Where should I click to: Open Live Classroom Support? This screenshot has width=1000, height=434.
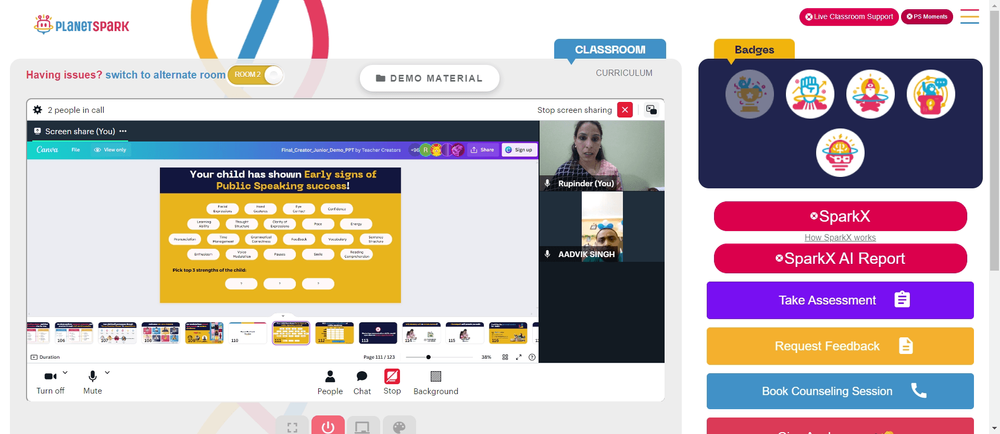(x=849, y=17)
